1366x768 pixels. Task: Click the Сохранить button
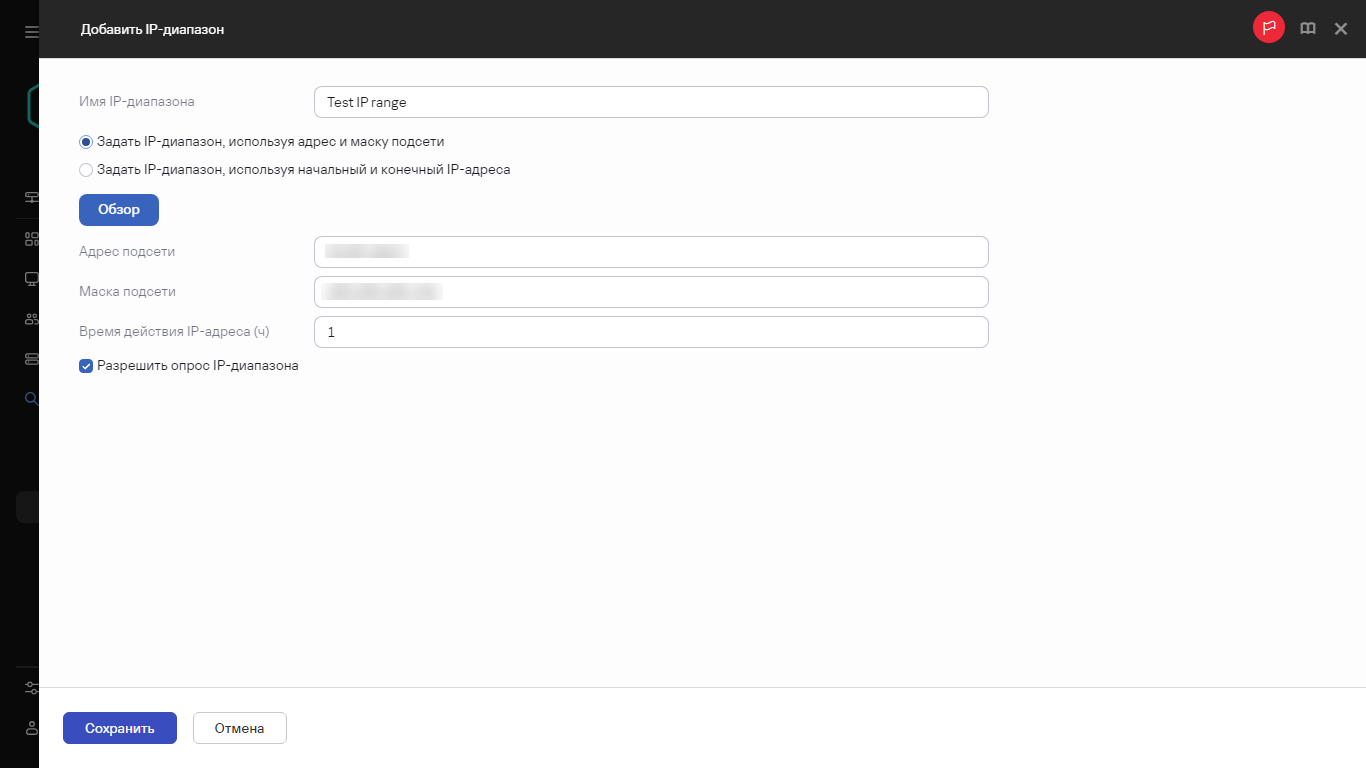120,728
